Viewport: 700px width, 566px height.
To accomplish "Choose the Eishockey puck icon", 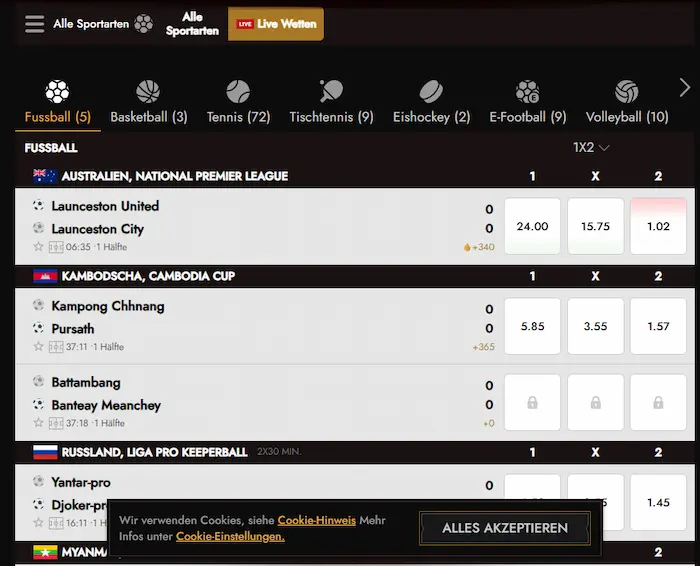I will click(431, 93).
